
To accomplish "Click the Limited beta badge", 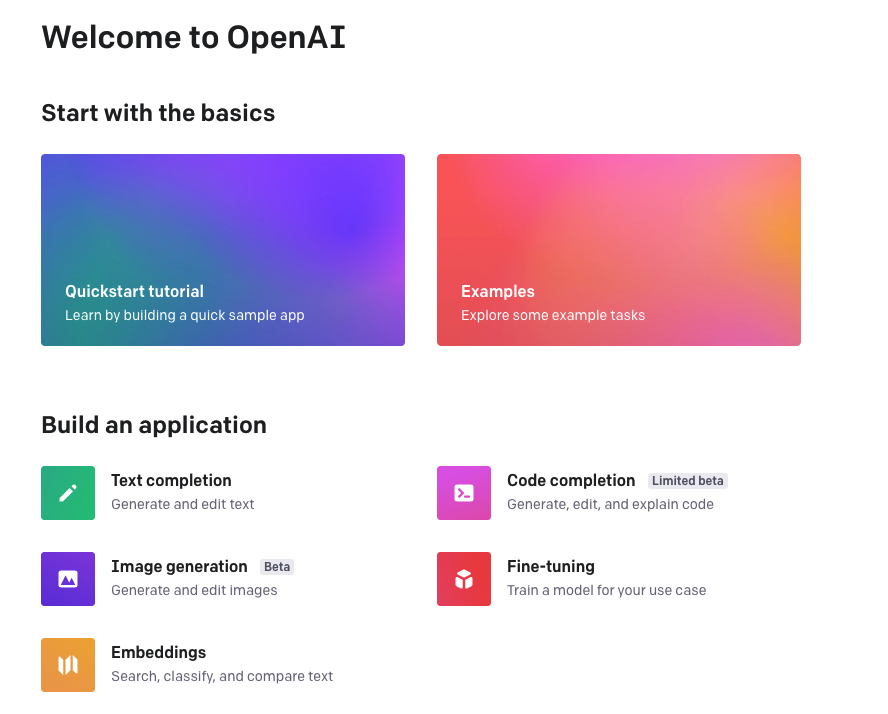I will 688,481.
